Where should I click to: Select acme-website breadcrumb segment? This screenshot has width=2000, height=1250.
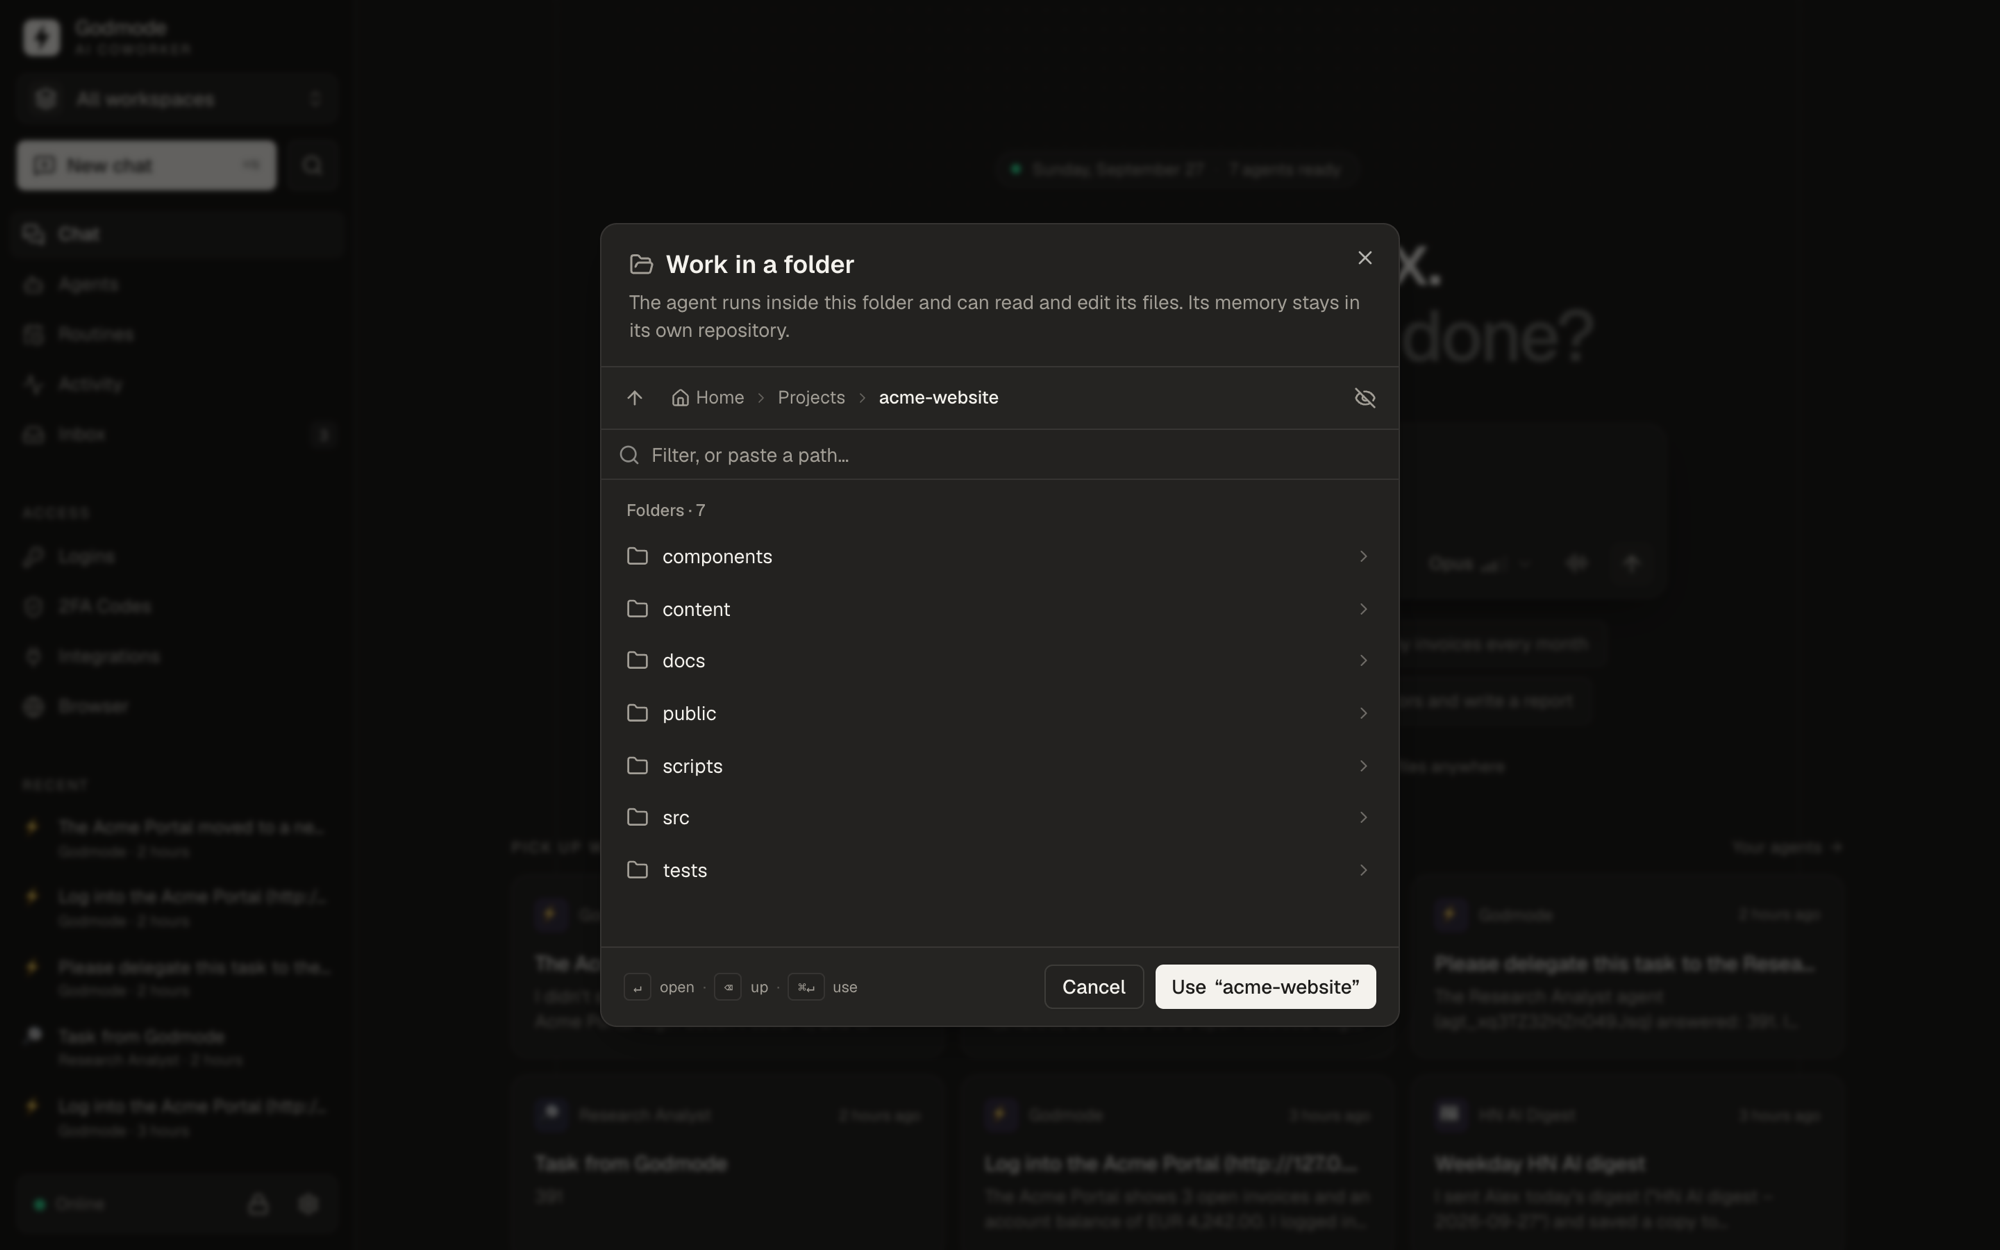pos(938,398)
